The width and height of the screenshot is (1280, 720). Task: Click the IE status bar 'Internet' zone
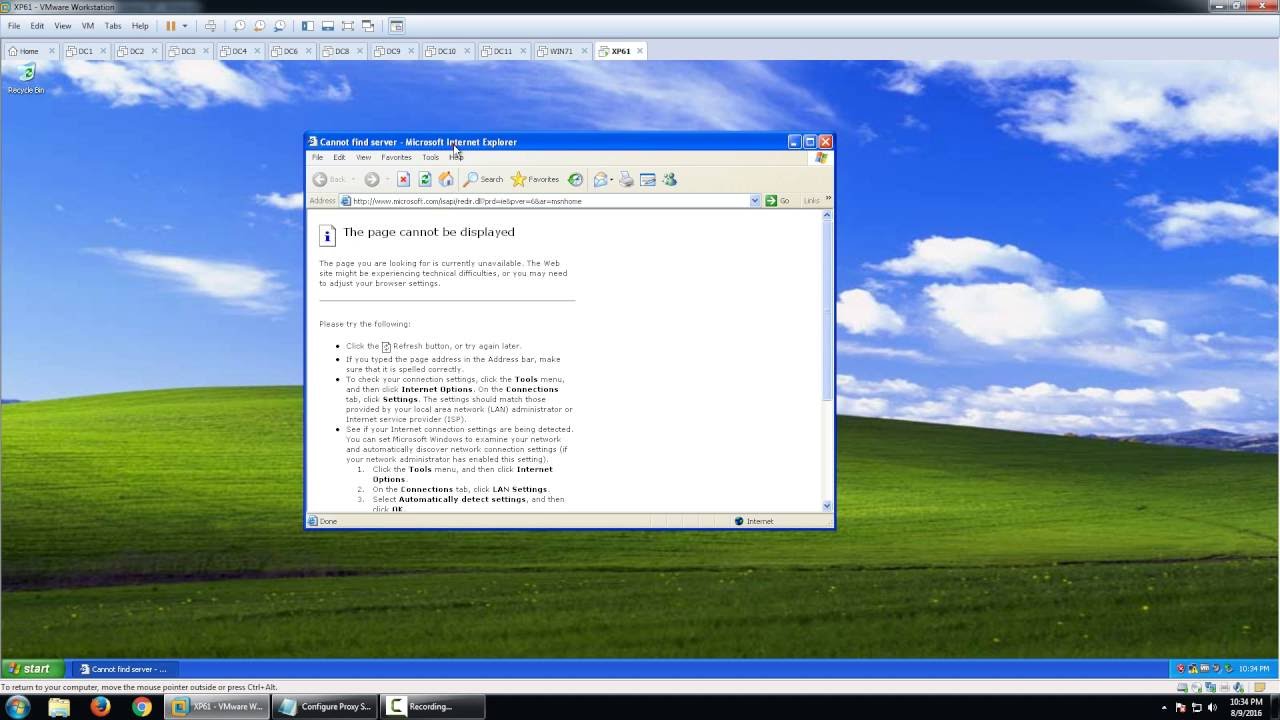click(754, 521)
